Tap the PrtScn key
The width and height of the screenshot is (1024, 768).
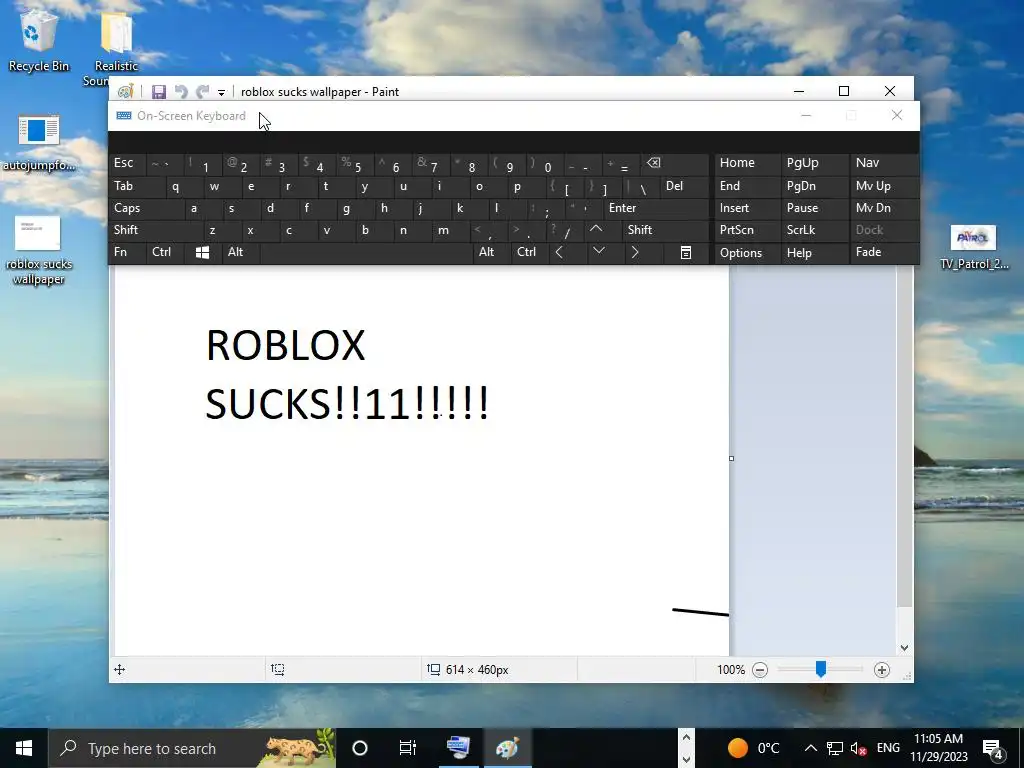point(747,230)
